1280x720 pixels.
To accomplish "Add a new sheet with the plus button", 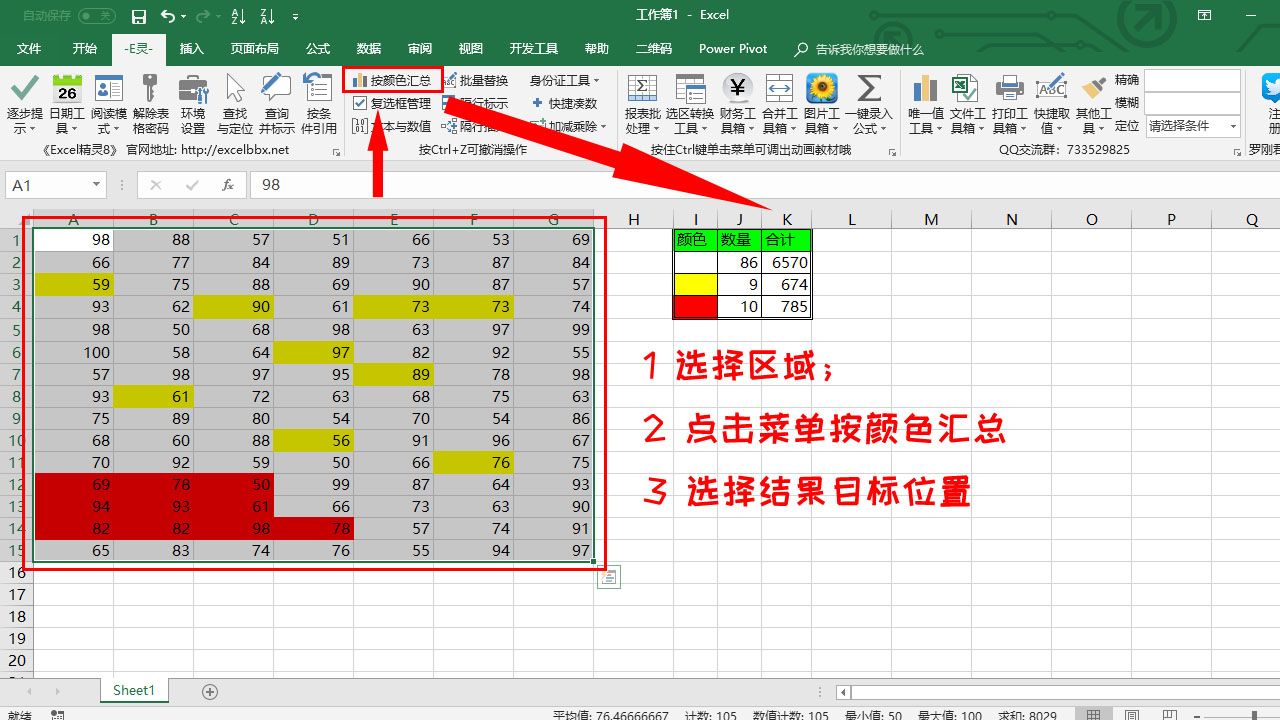I will pyautogui.click(x=208, y=690).
